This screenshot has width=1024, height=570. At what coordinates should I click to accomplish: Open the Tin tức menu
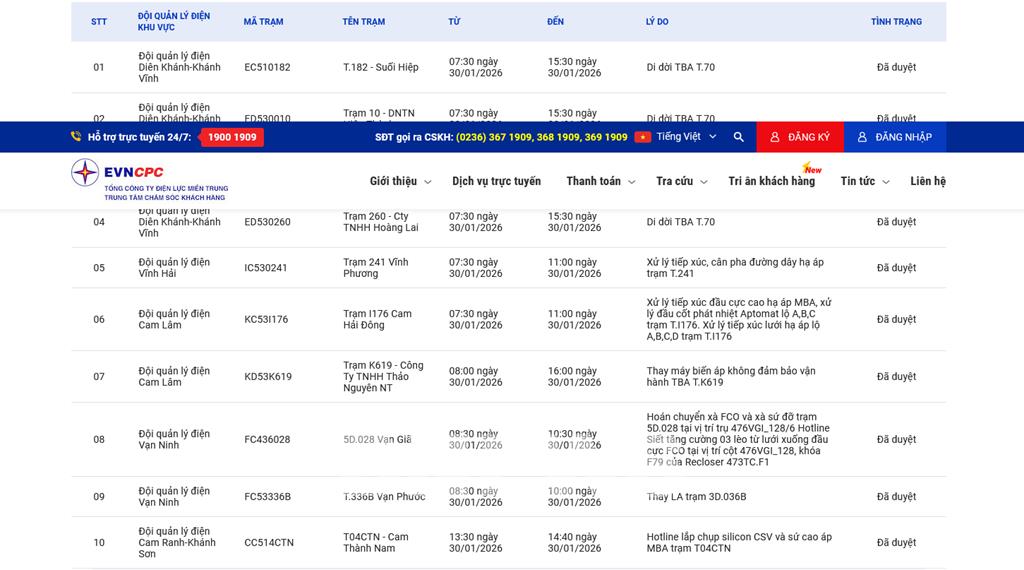point(864,181)
